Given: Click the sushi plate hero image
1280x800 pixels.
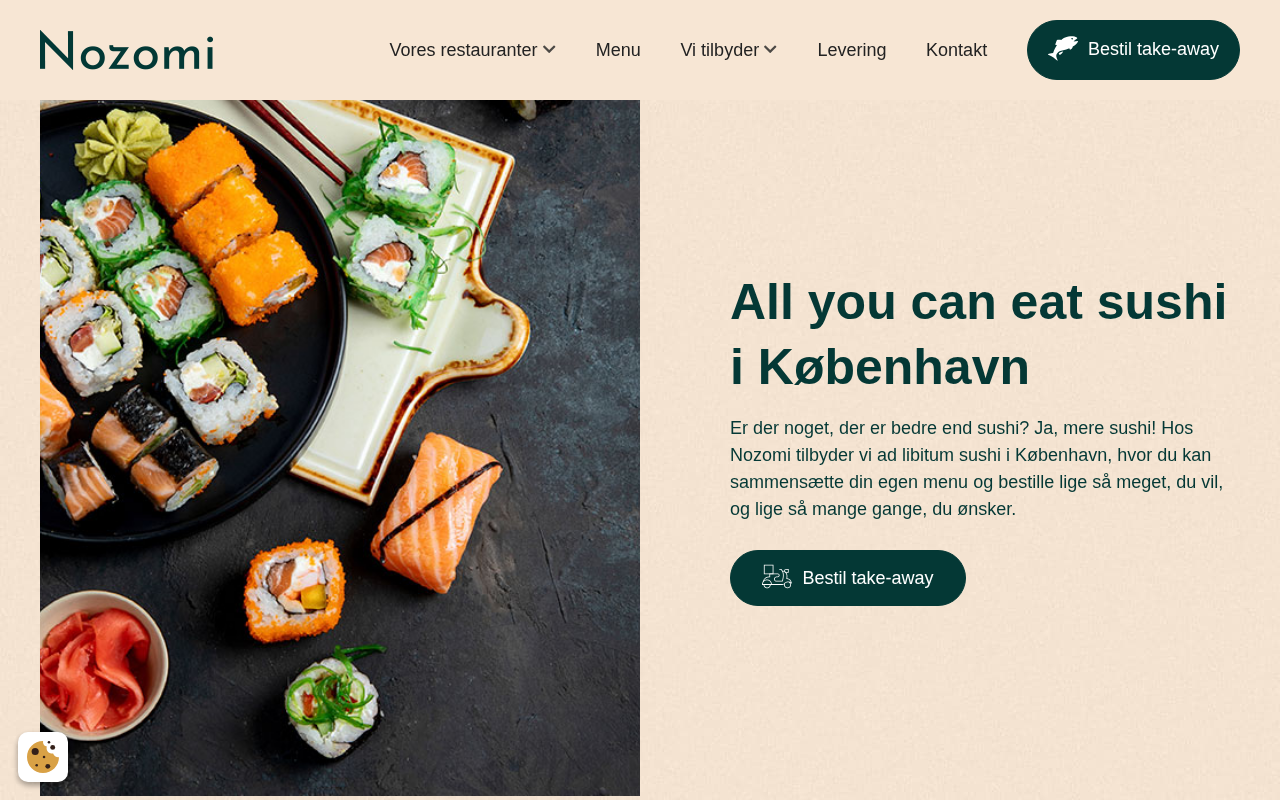Looking at the screenshot, I should click(x=340, y=448).
